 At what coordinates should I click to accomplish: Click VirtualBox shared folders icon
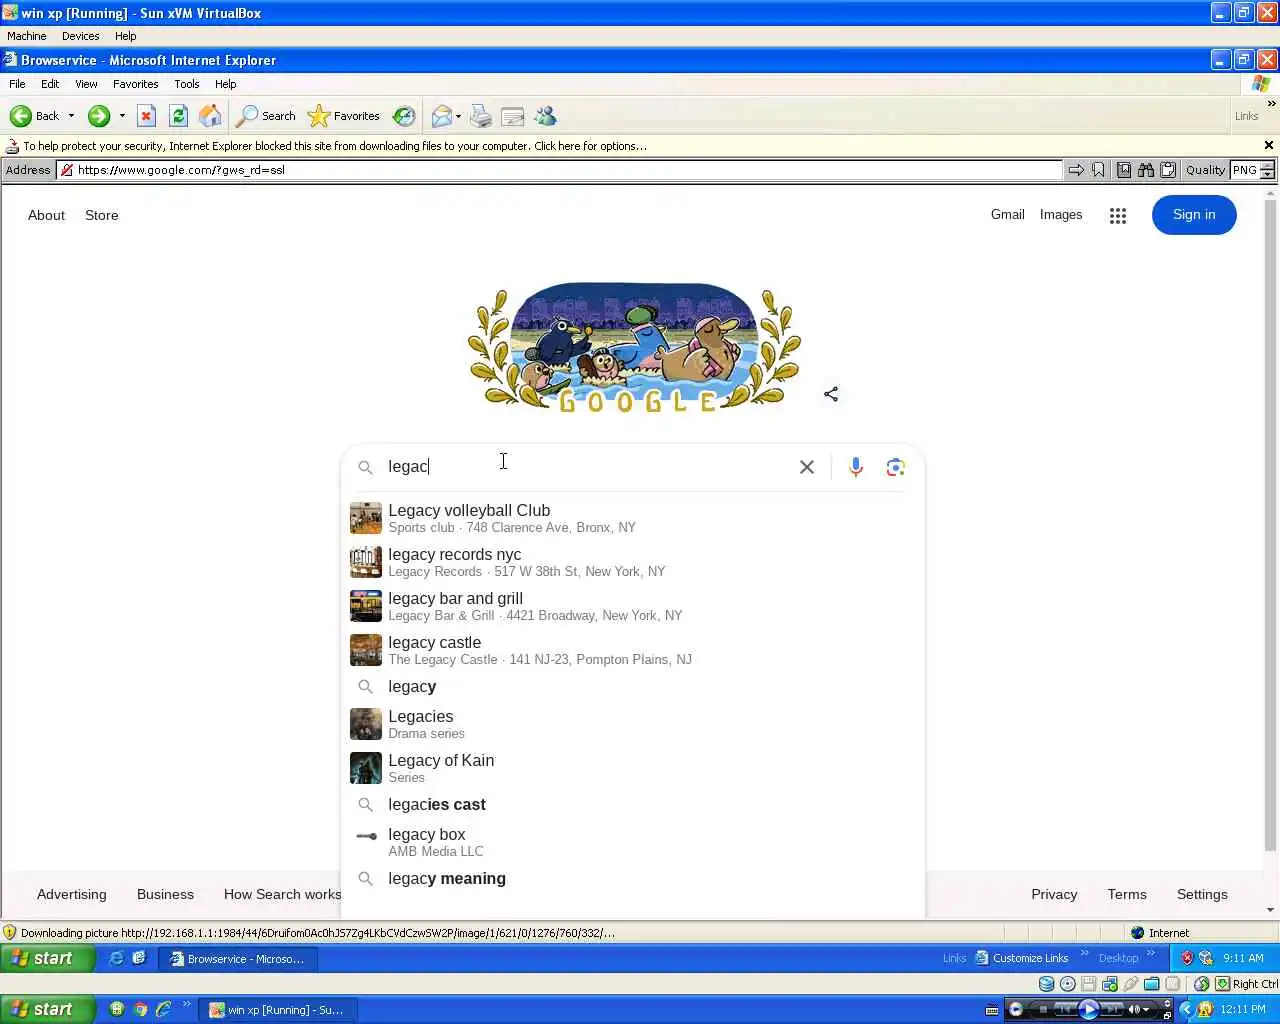tap(1151, 984)
